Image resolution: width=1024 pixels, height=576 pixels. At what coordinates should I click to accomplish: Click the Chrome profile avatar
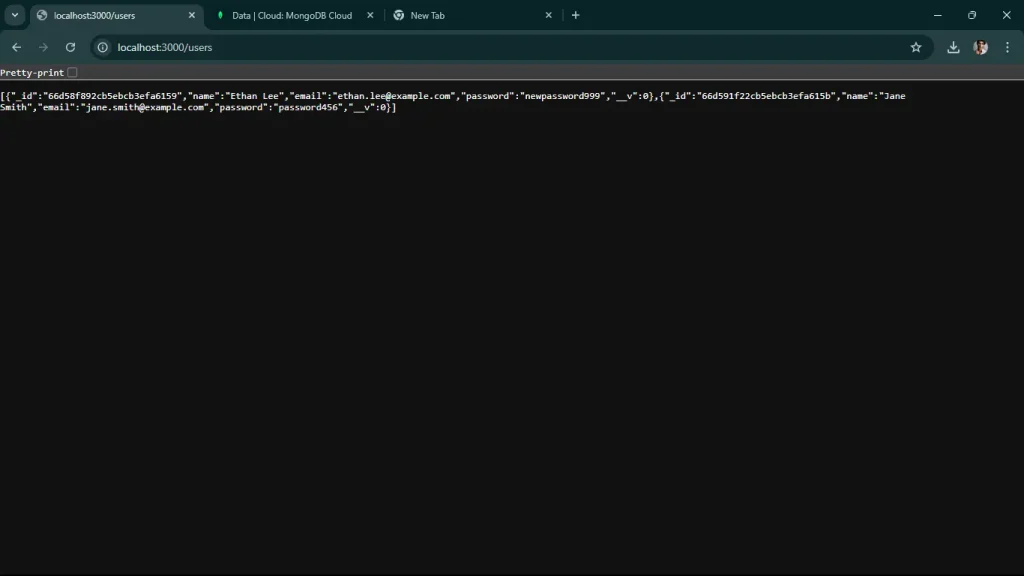tap(981, 47)
